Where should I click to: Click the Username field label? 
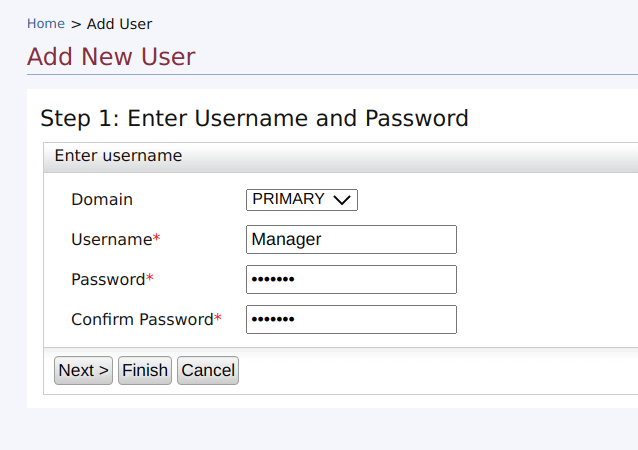pyautogui.click(x=111, y=239)
